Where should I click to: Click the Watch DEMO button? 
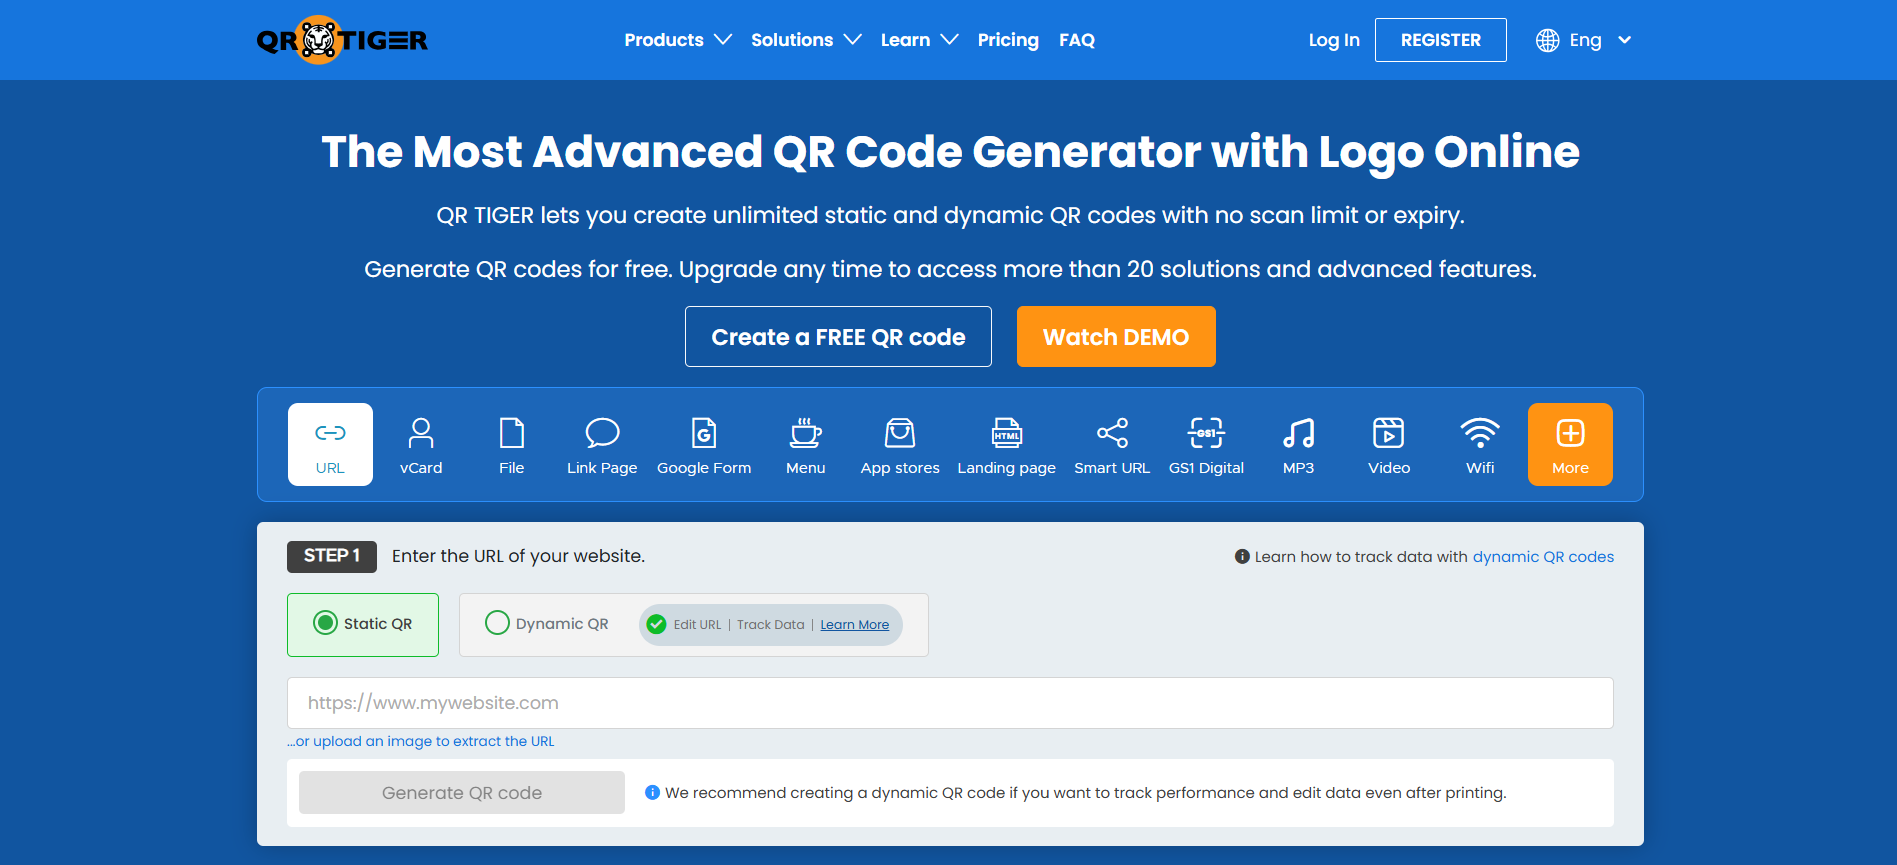(x=1116, y=337)
